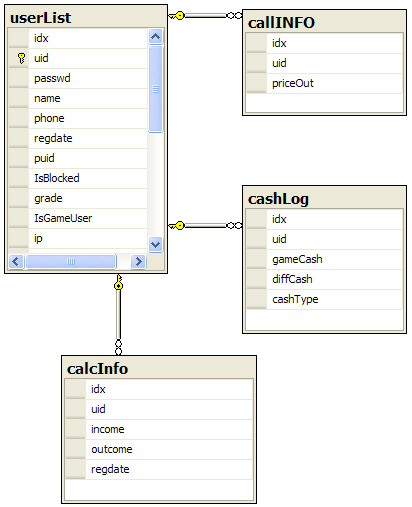This screenshot has width=412, height=507.
Task: Select the idx column in cashLog
Action: tap(324, 219)
